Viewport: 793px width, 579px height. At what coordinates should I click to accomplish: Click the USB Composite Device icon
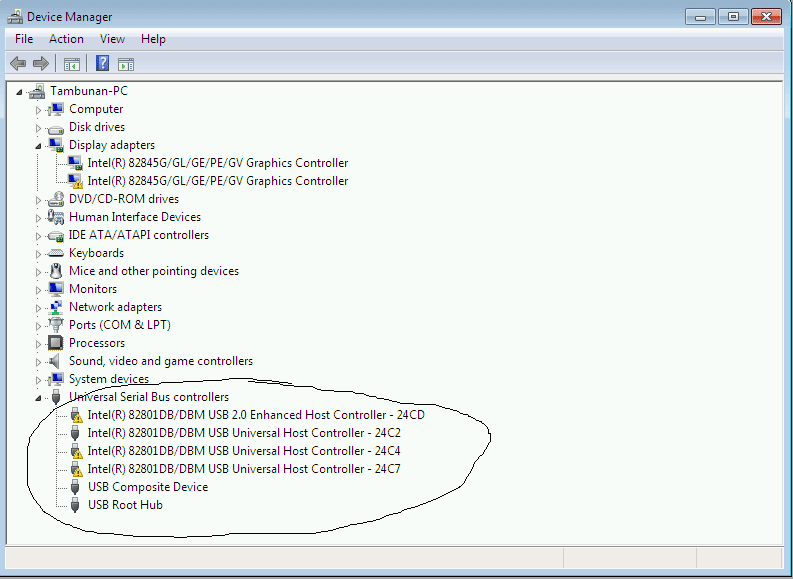pos(75,487)
